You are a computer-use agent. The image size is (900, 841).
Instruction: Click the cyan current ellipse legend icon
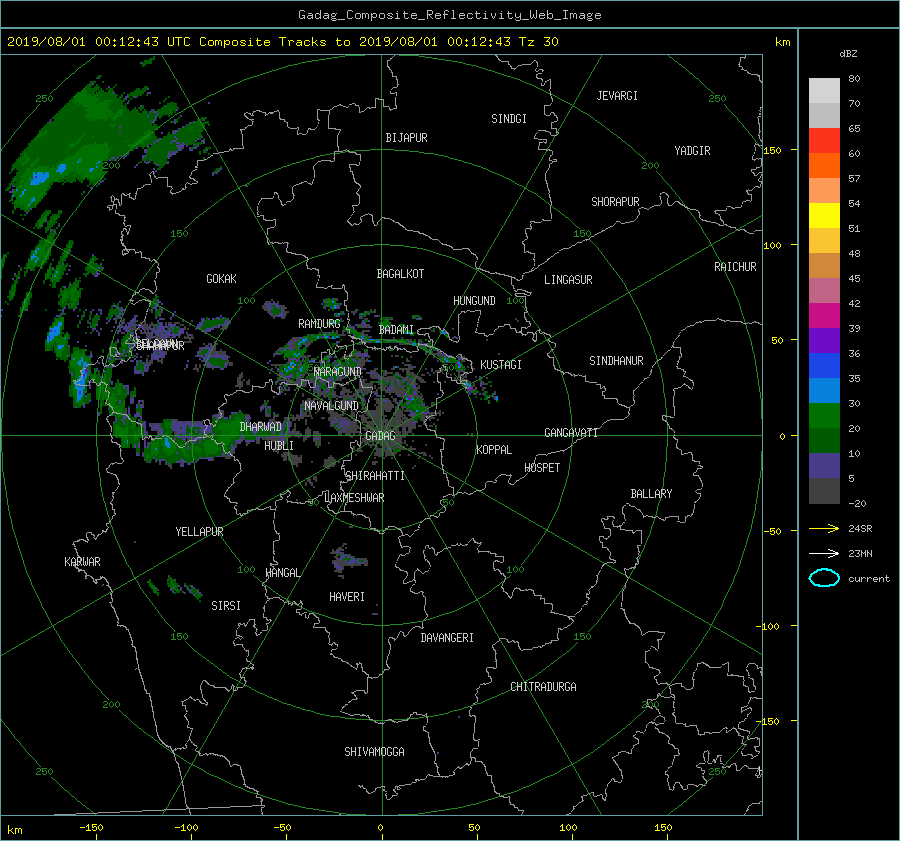[824, 578]
